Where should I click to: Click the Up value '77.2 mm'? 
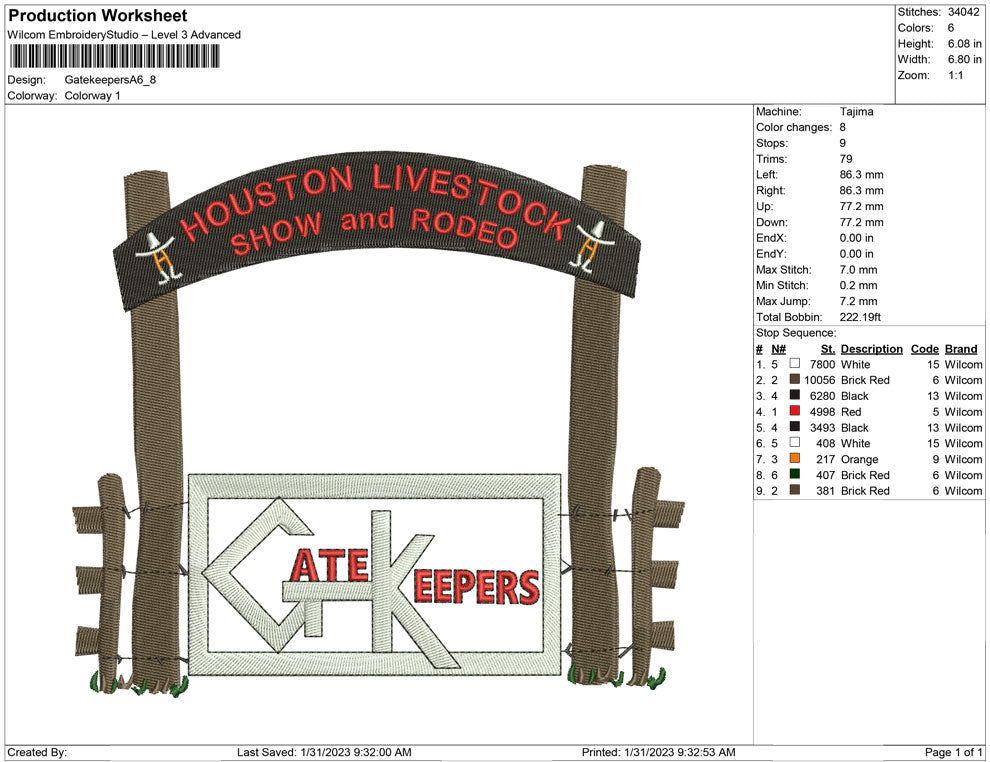[861, 206]
